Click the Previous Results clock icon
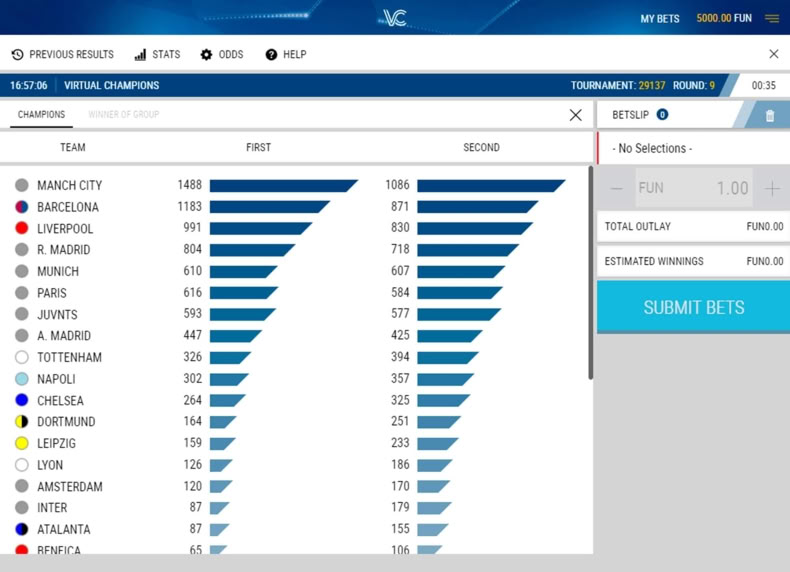Viewport: 790px width, 572px height. 18,54
